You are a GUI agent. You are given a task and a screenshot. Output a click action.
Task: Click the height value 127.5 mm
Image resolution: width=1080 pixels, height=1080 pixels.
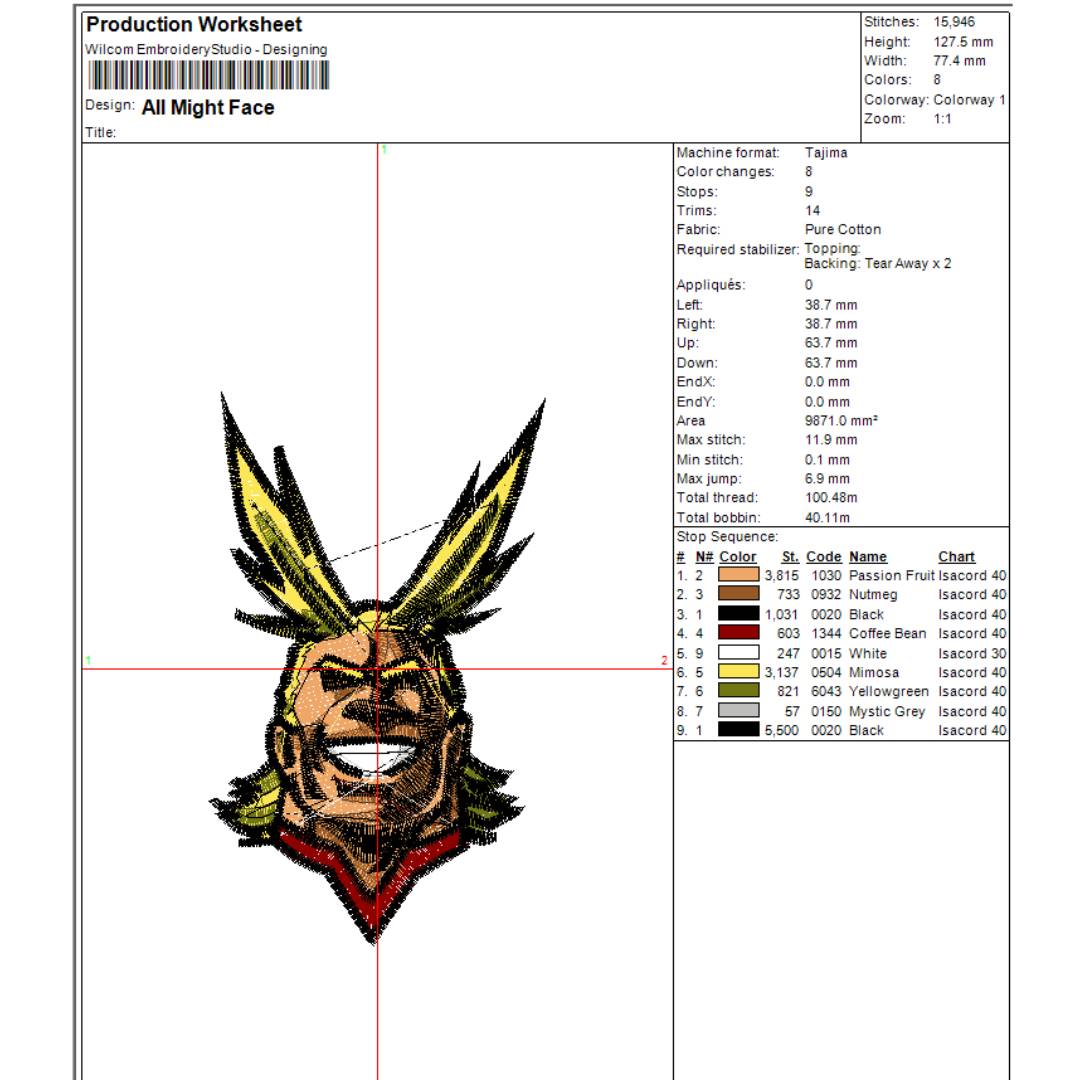coord(963,42)
